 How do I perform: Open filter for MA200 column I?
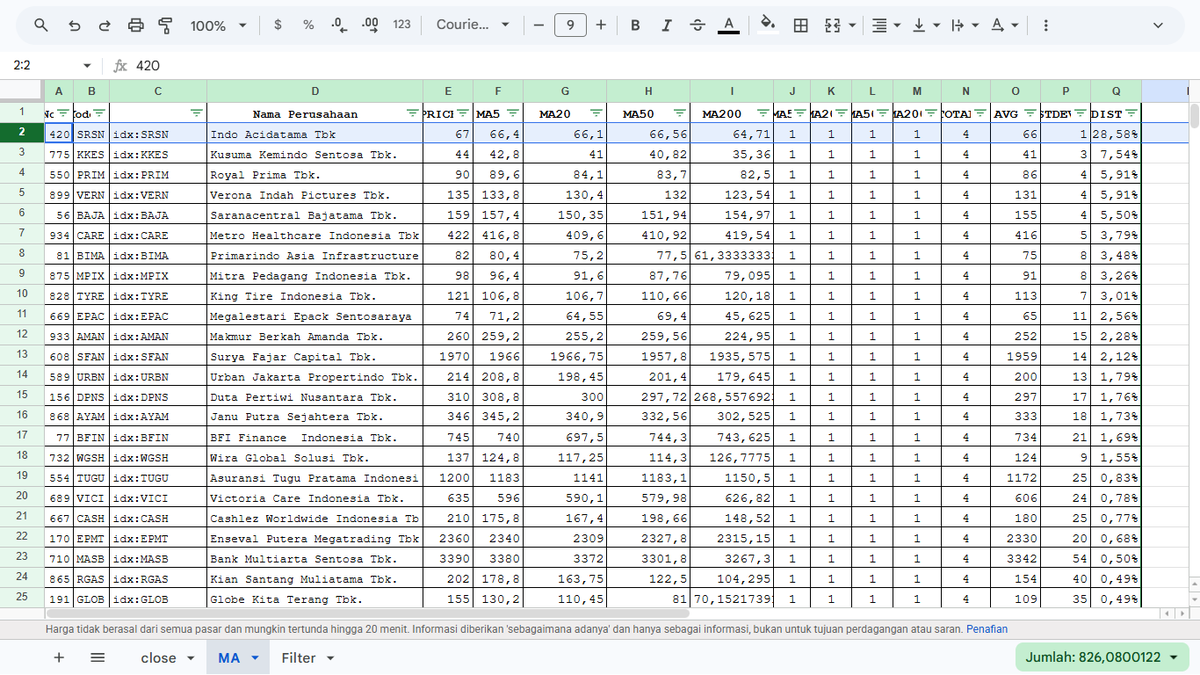click(763, 113)
